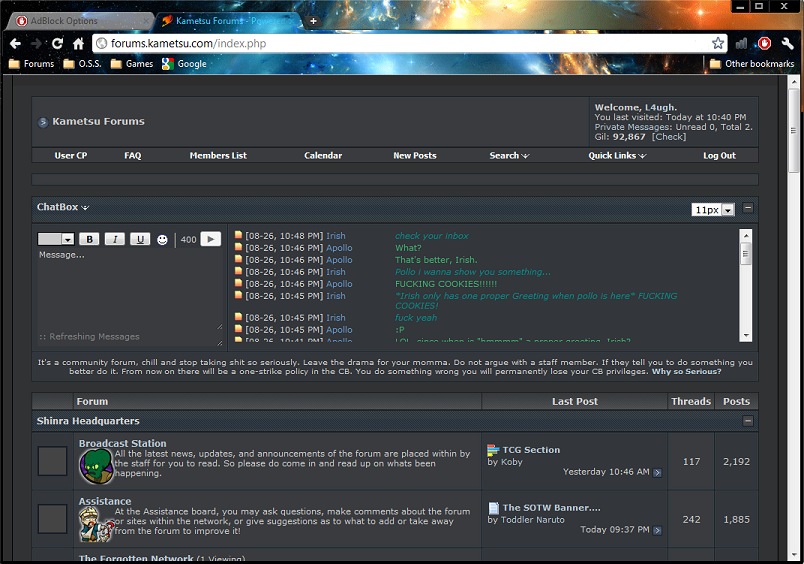Open Broadcast Station forum

point(123,444)
